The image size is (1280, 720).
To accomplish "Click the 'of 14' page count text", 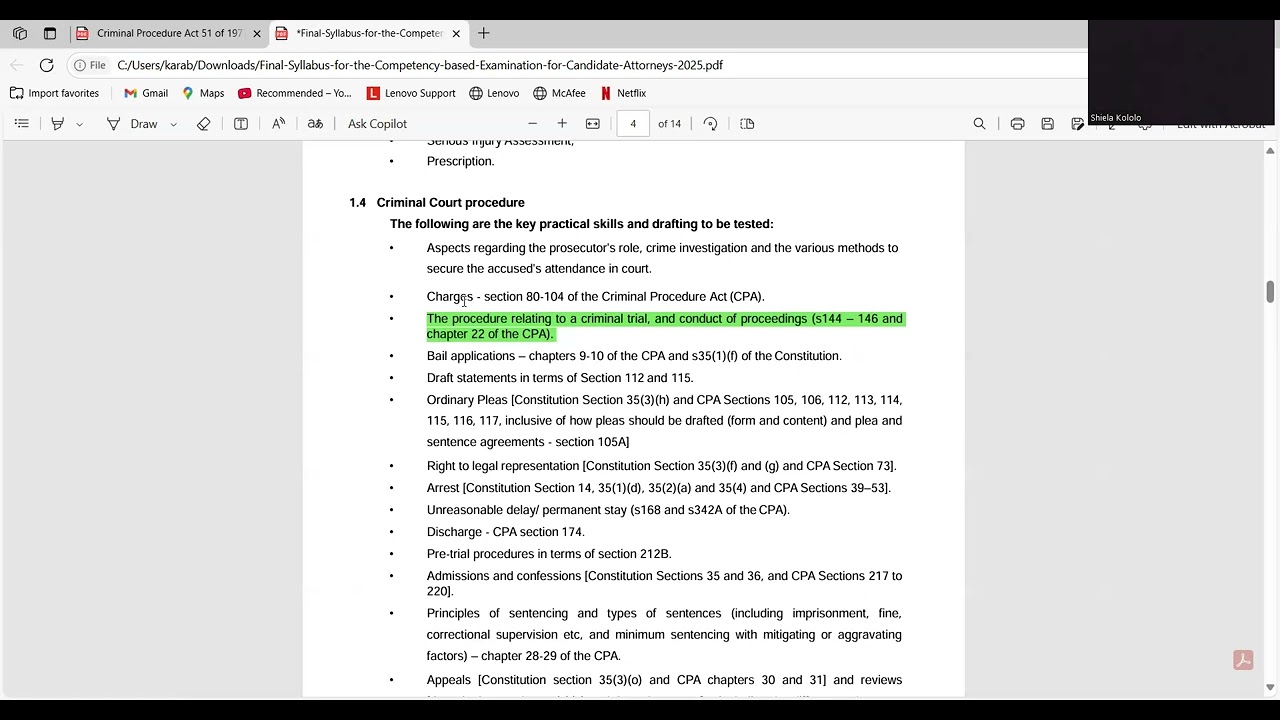I will tap(670, 124).
